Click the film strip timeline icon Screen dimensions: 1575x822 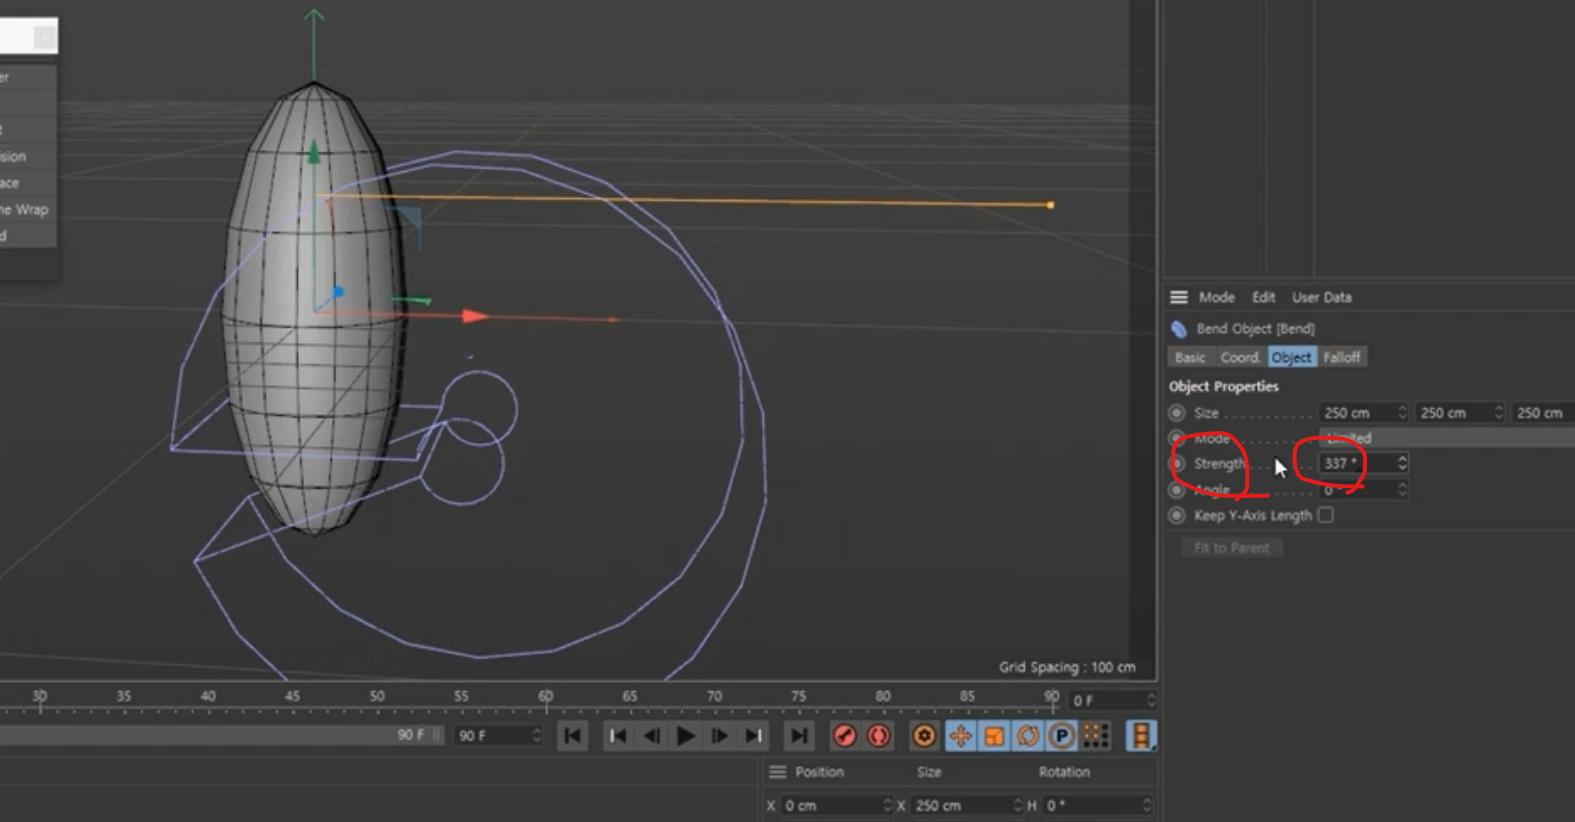point(1141,736)
